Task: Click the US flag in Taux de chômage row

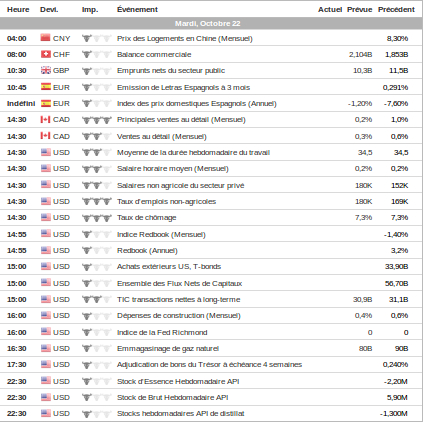Action: [46, 217]
